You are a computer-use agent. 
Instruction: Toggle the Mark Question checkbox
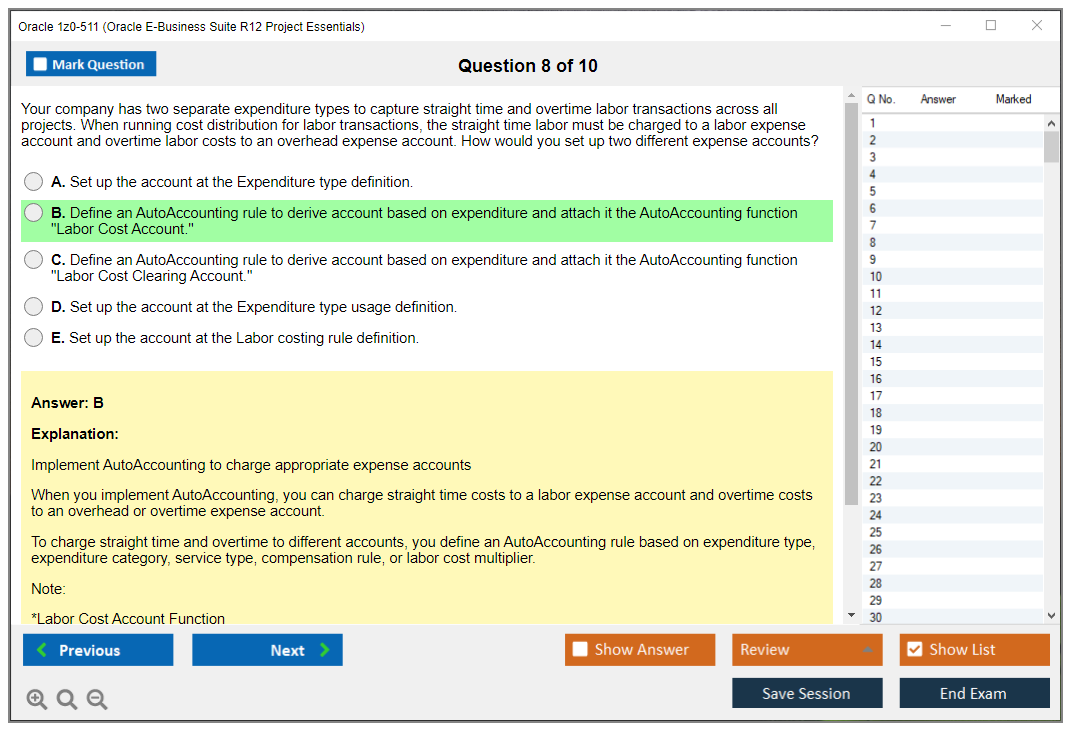click(41, 64)
